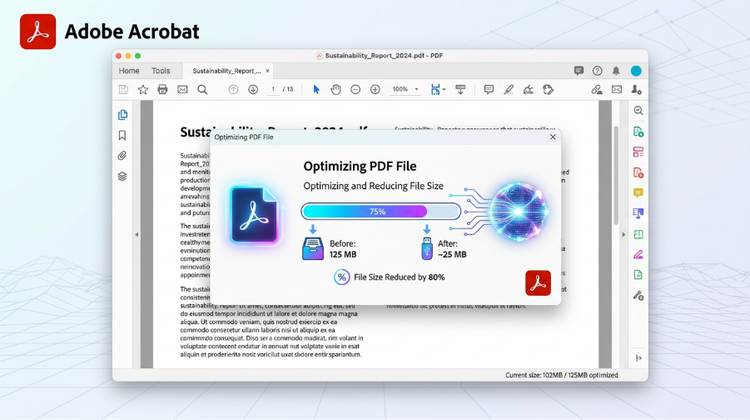The image size is (750, 420).
Task: Go to previous page arrow icon
Action: 233,89
